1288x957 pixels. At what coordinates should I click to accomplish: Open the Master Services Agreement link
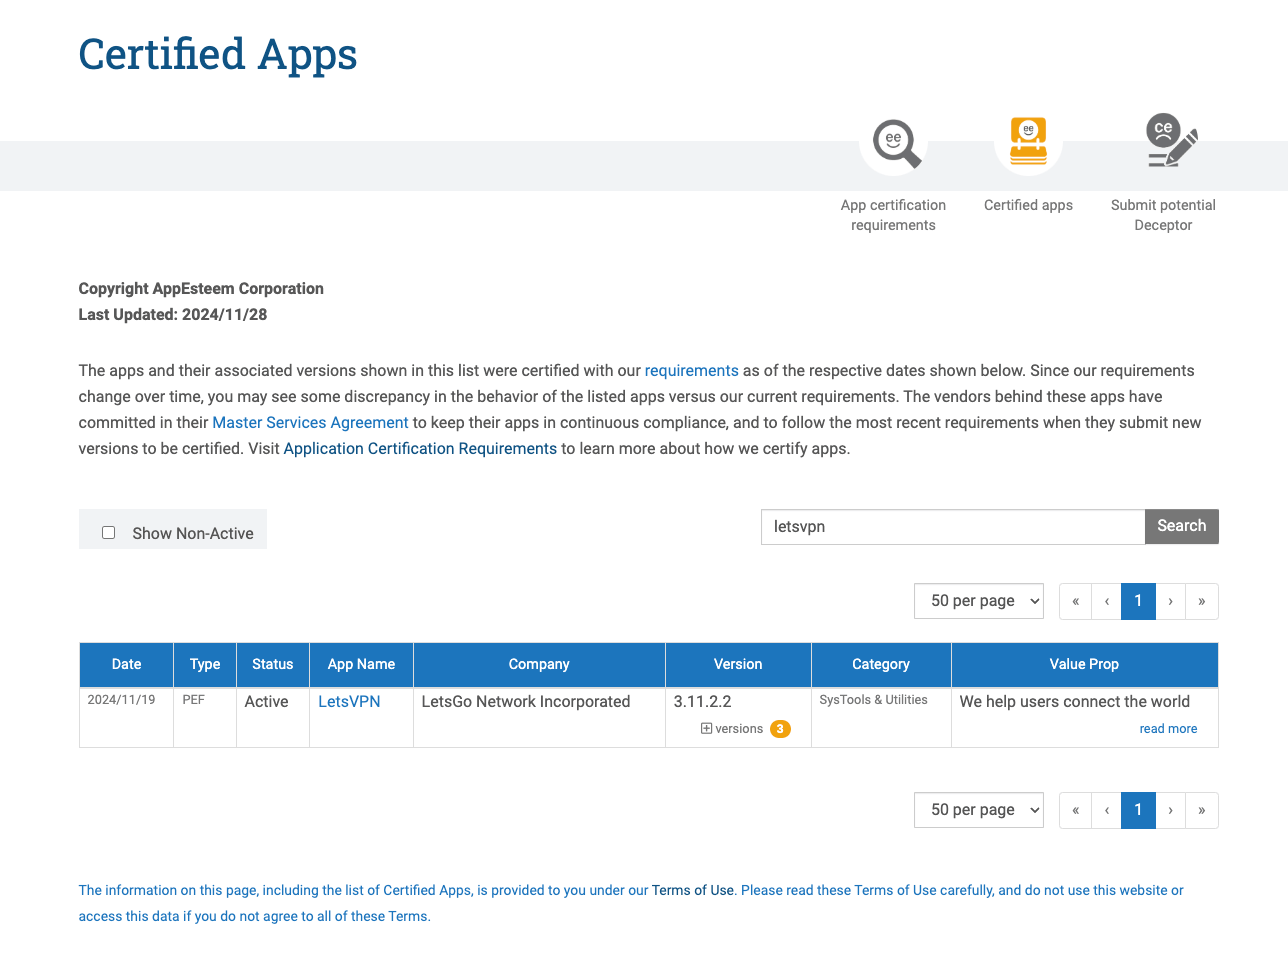[x=310, y=423]
